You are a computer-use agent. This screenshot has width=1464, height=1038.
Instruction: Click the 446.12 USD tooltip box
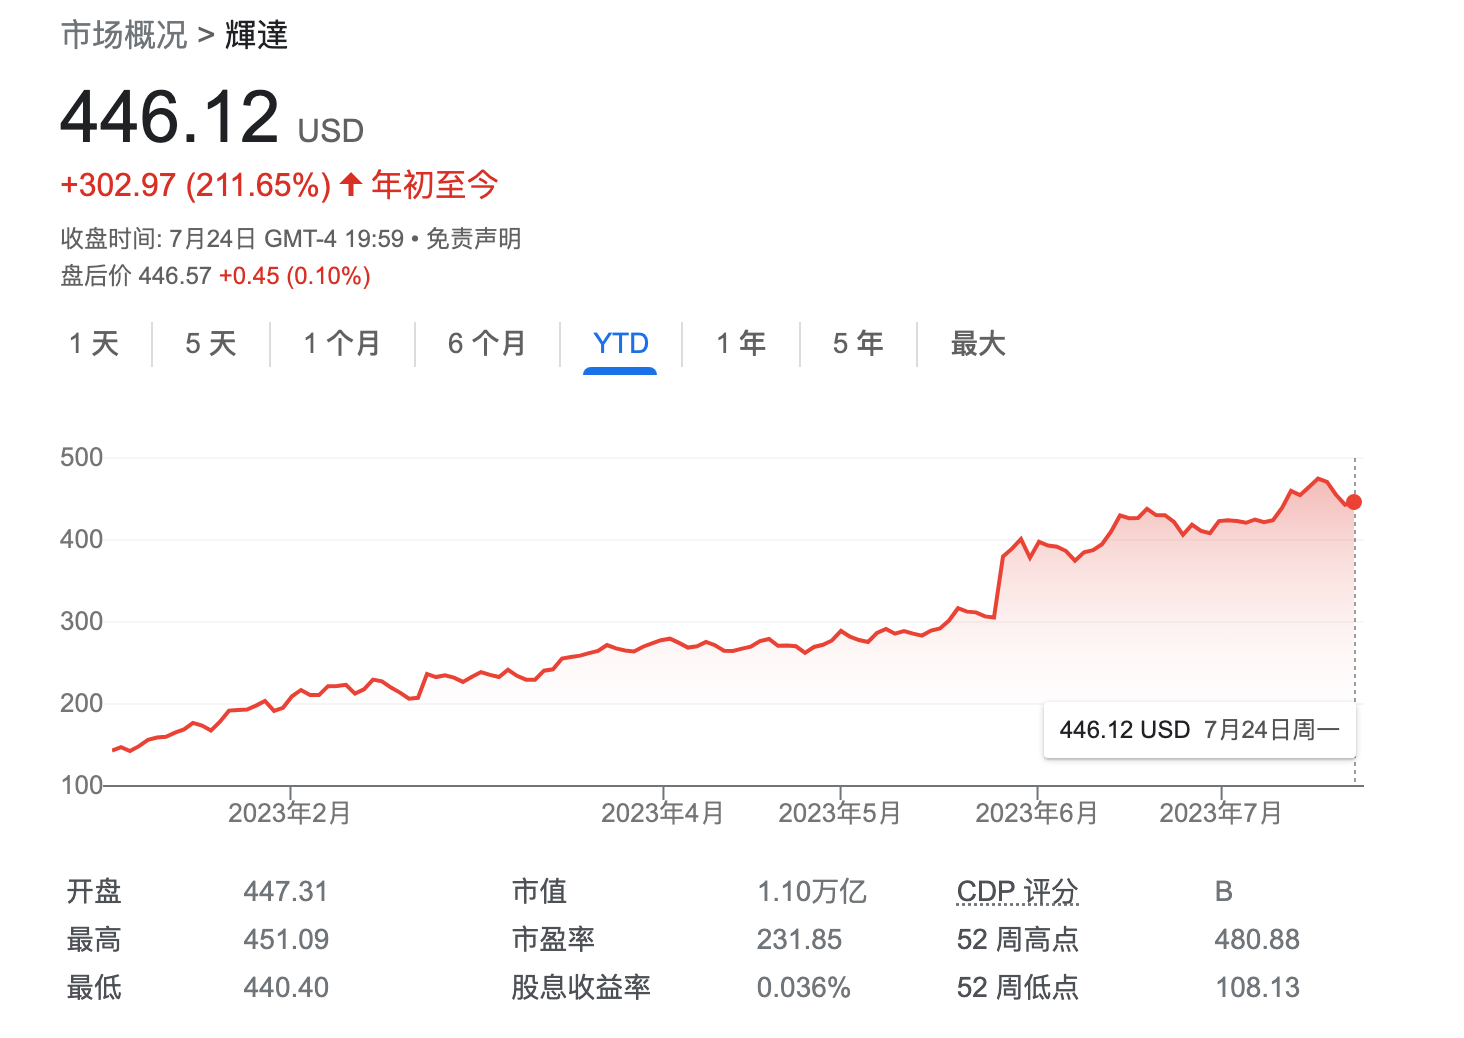1199,730
